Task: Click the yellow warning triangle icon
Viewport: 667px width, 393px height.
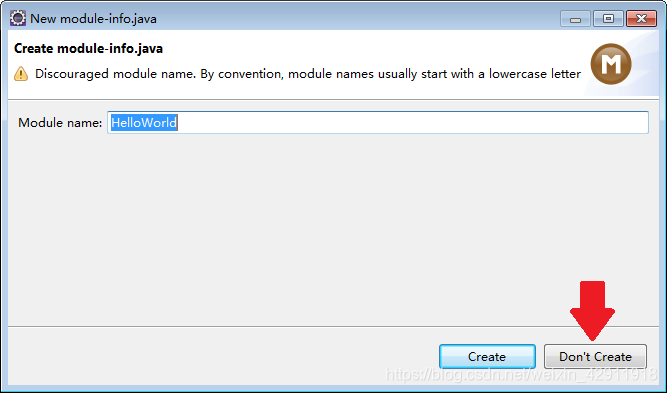Action: [x=21, y=74]
